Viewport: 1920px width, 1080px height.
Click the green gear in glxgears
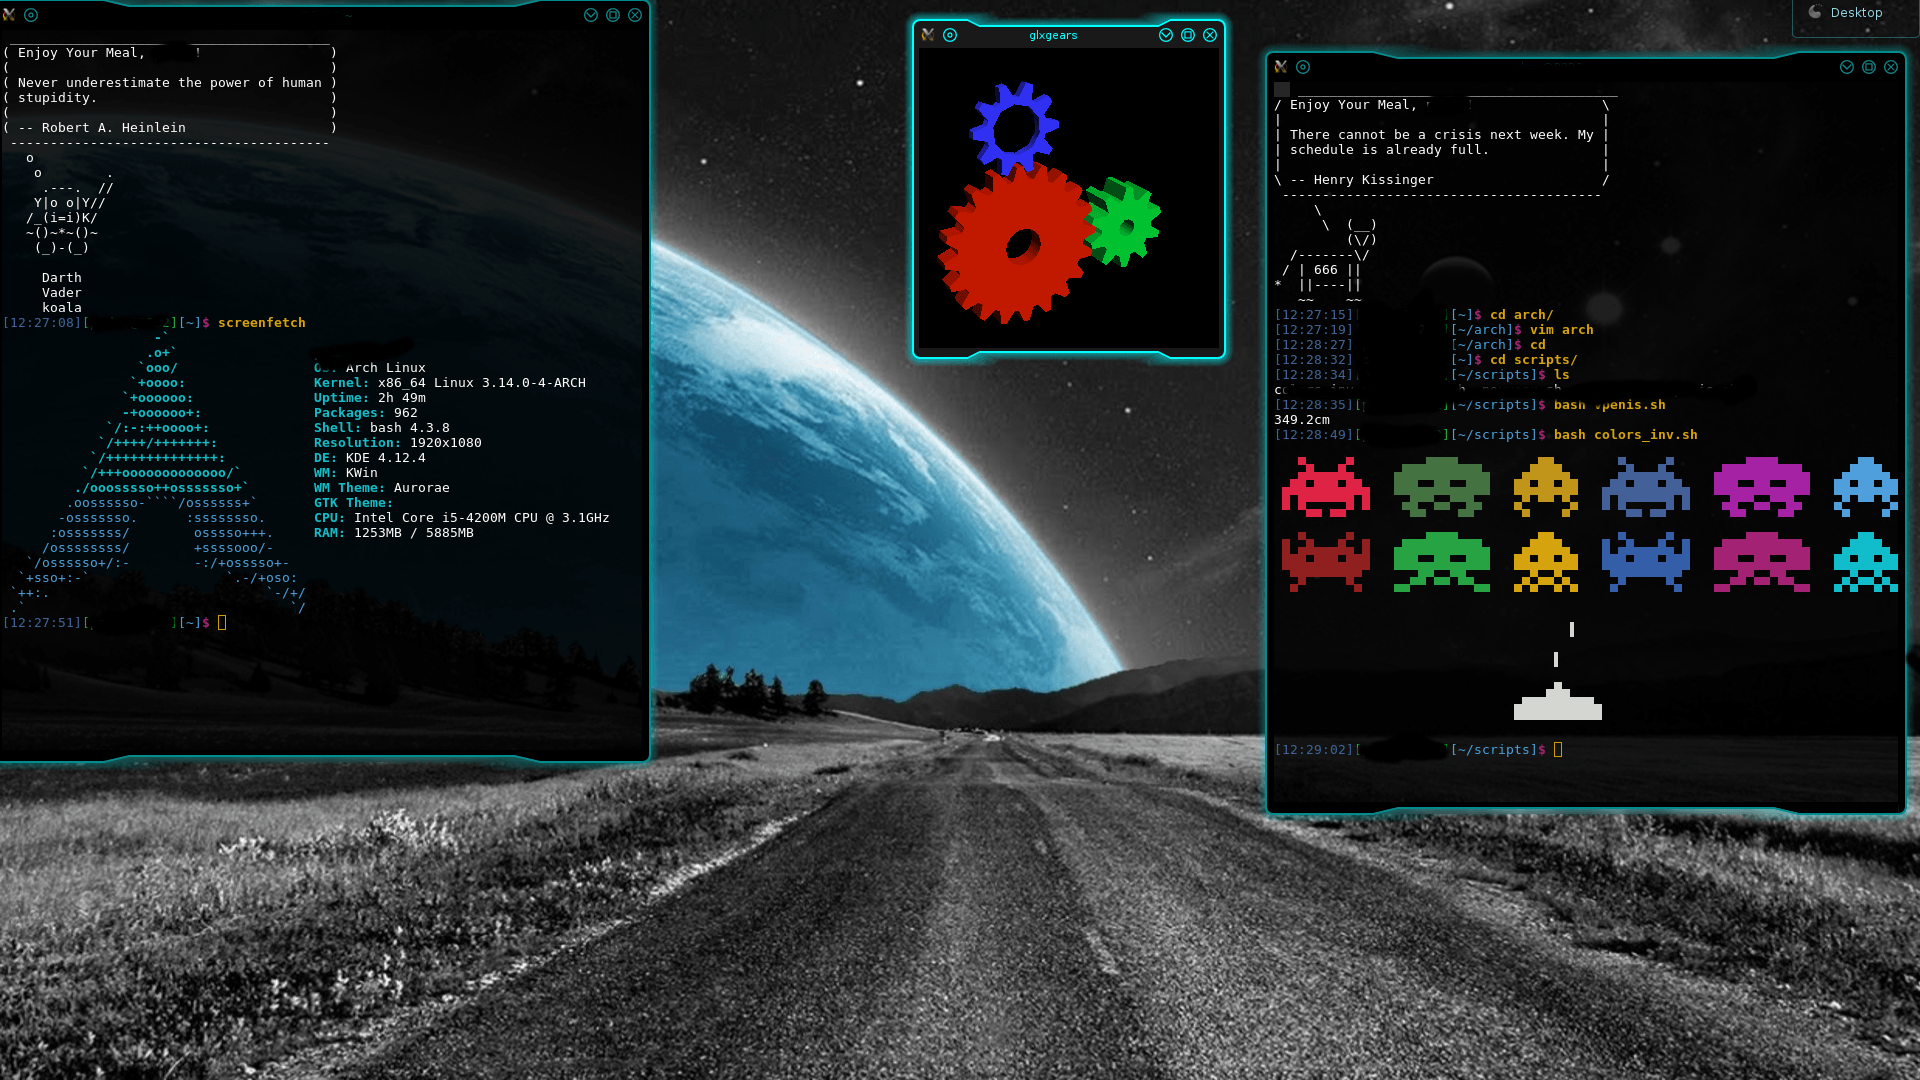pos(1123,222)
